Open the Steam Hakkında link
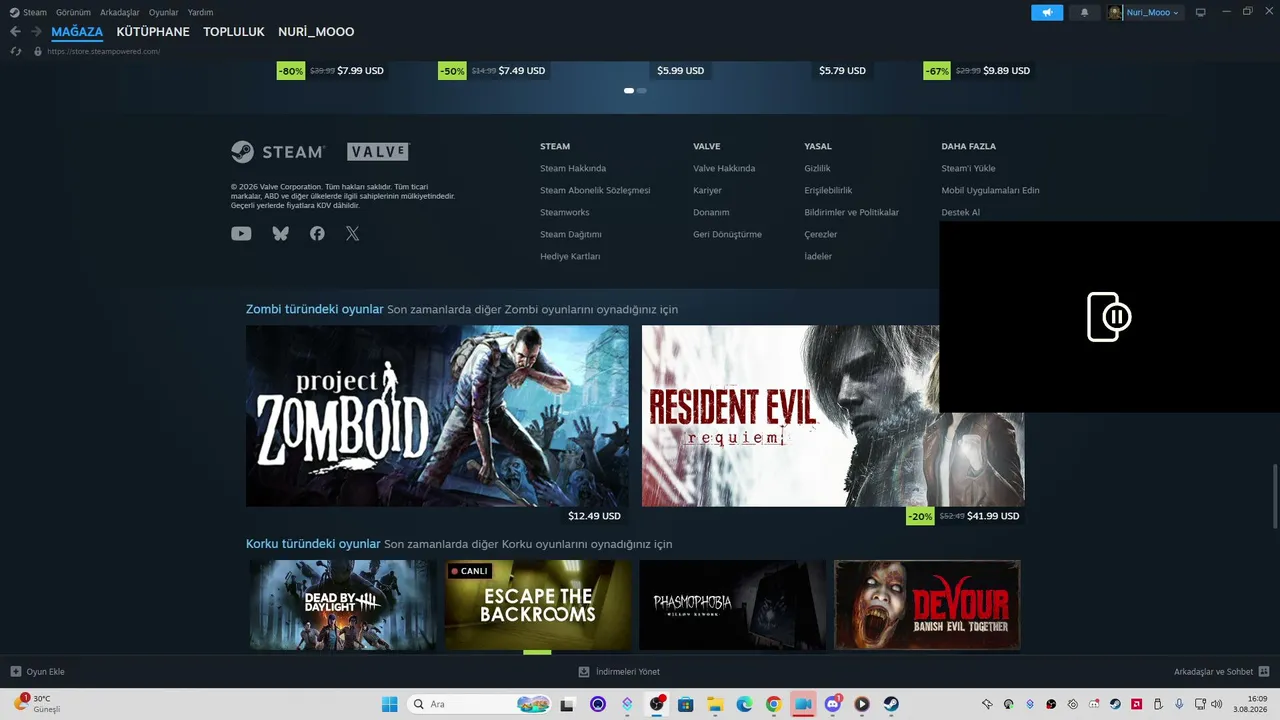 [x=573, y=168]
